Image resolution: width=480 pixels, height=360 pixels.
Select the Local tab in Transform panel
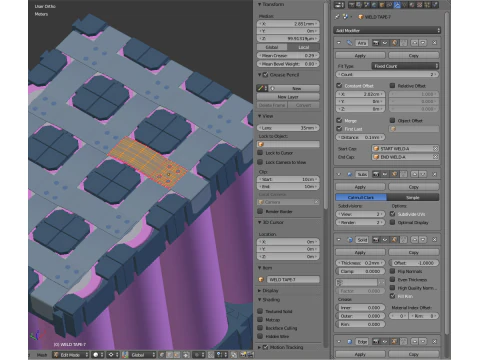click(x=304, y=47)
